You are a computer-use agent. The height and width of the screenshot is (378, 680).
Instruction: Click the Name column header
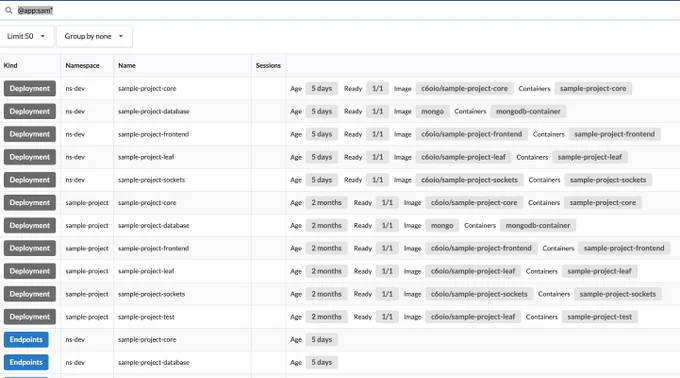[x=127, y=65]
